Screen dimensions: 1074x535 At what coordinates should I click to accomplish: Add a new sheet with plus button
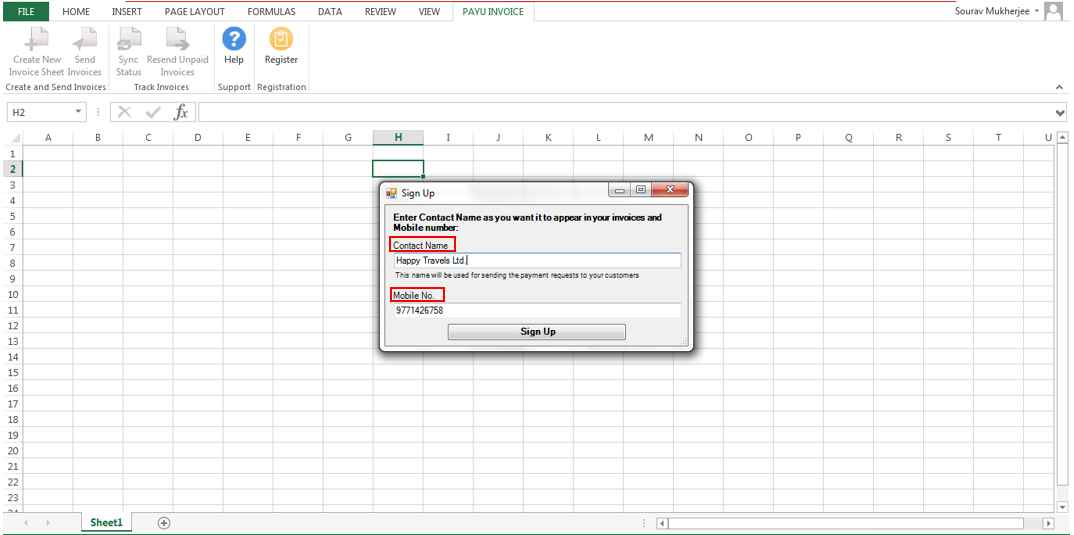click(x=164, y=523)
